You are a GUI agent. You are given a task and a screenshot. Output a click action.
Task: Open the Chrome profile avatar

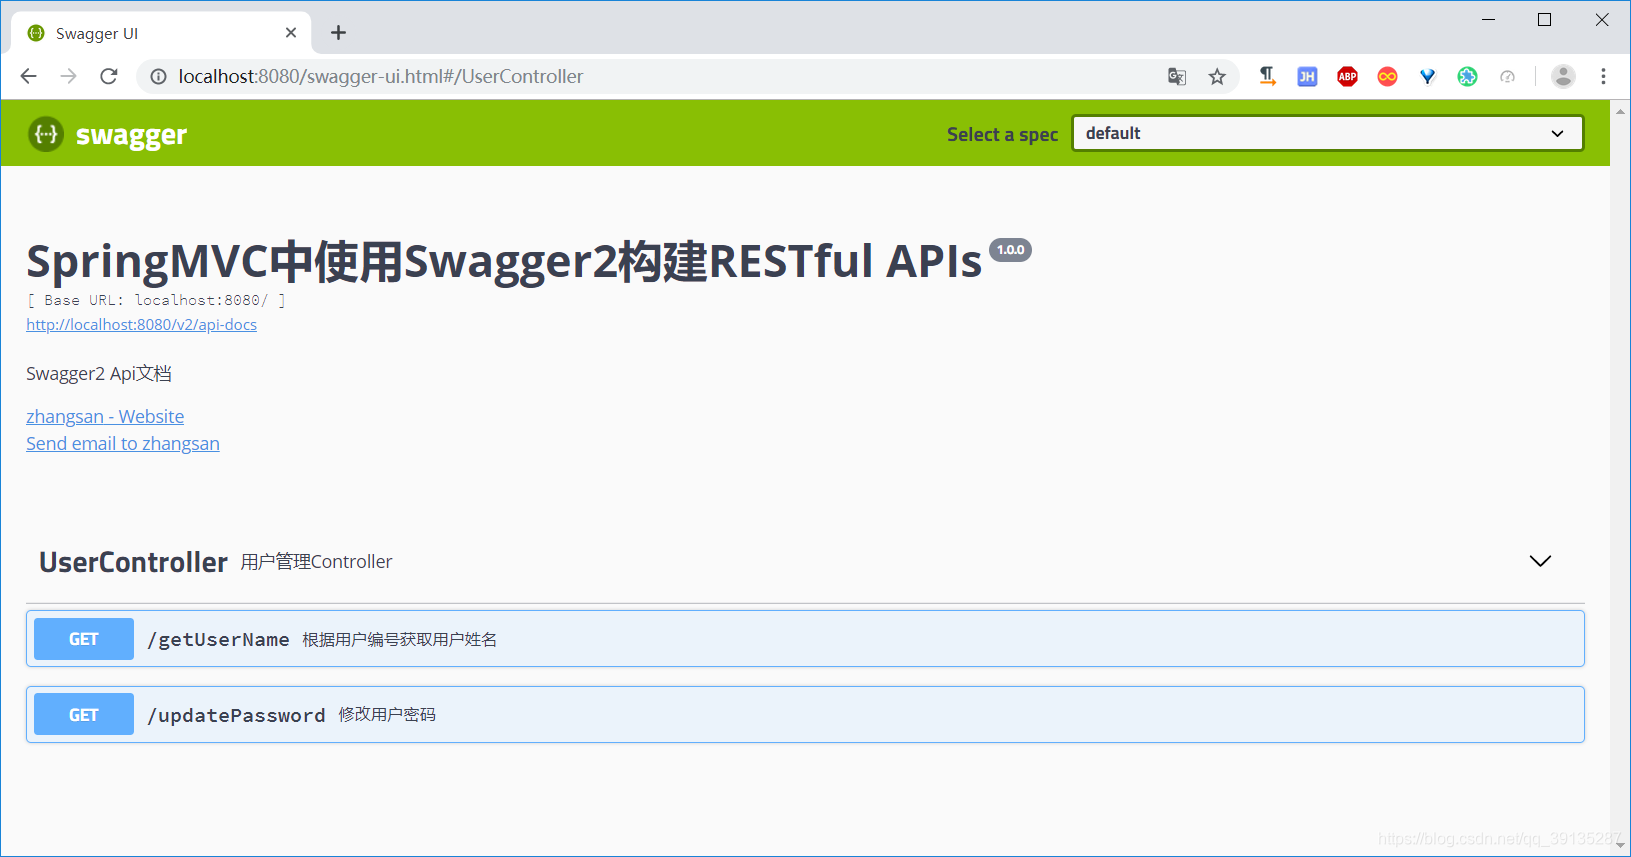pyautogui.click(x=1563, y=76)
